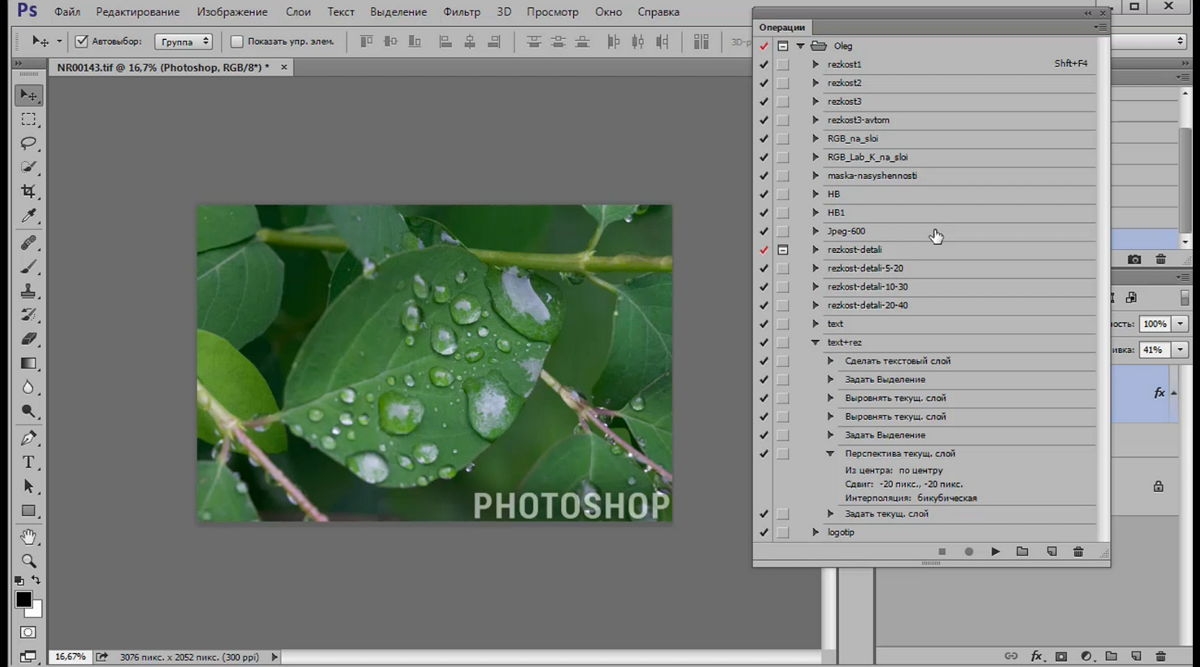Select the Blur tool

[x=29, y=386]
